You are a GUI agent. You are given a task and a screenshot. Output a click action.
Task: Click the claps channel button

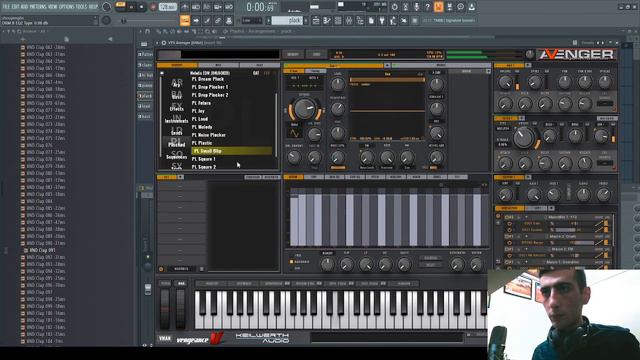pos(145,65)
